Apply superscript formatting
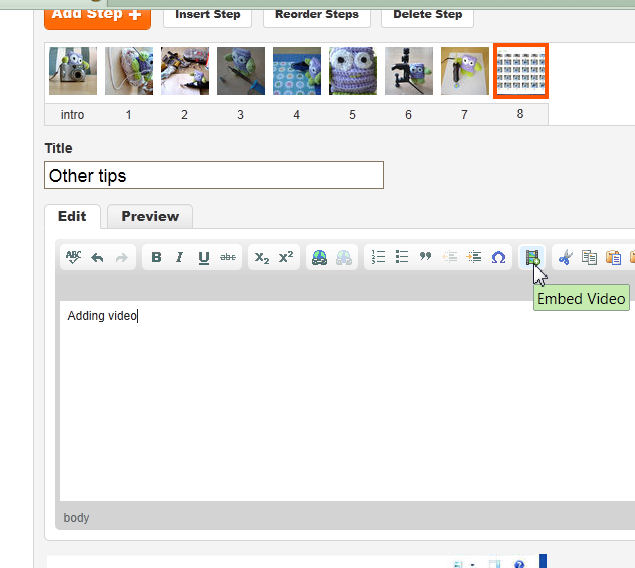This screenshot has width=635, height=568. pos(286,257)
